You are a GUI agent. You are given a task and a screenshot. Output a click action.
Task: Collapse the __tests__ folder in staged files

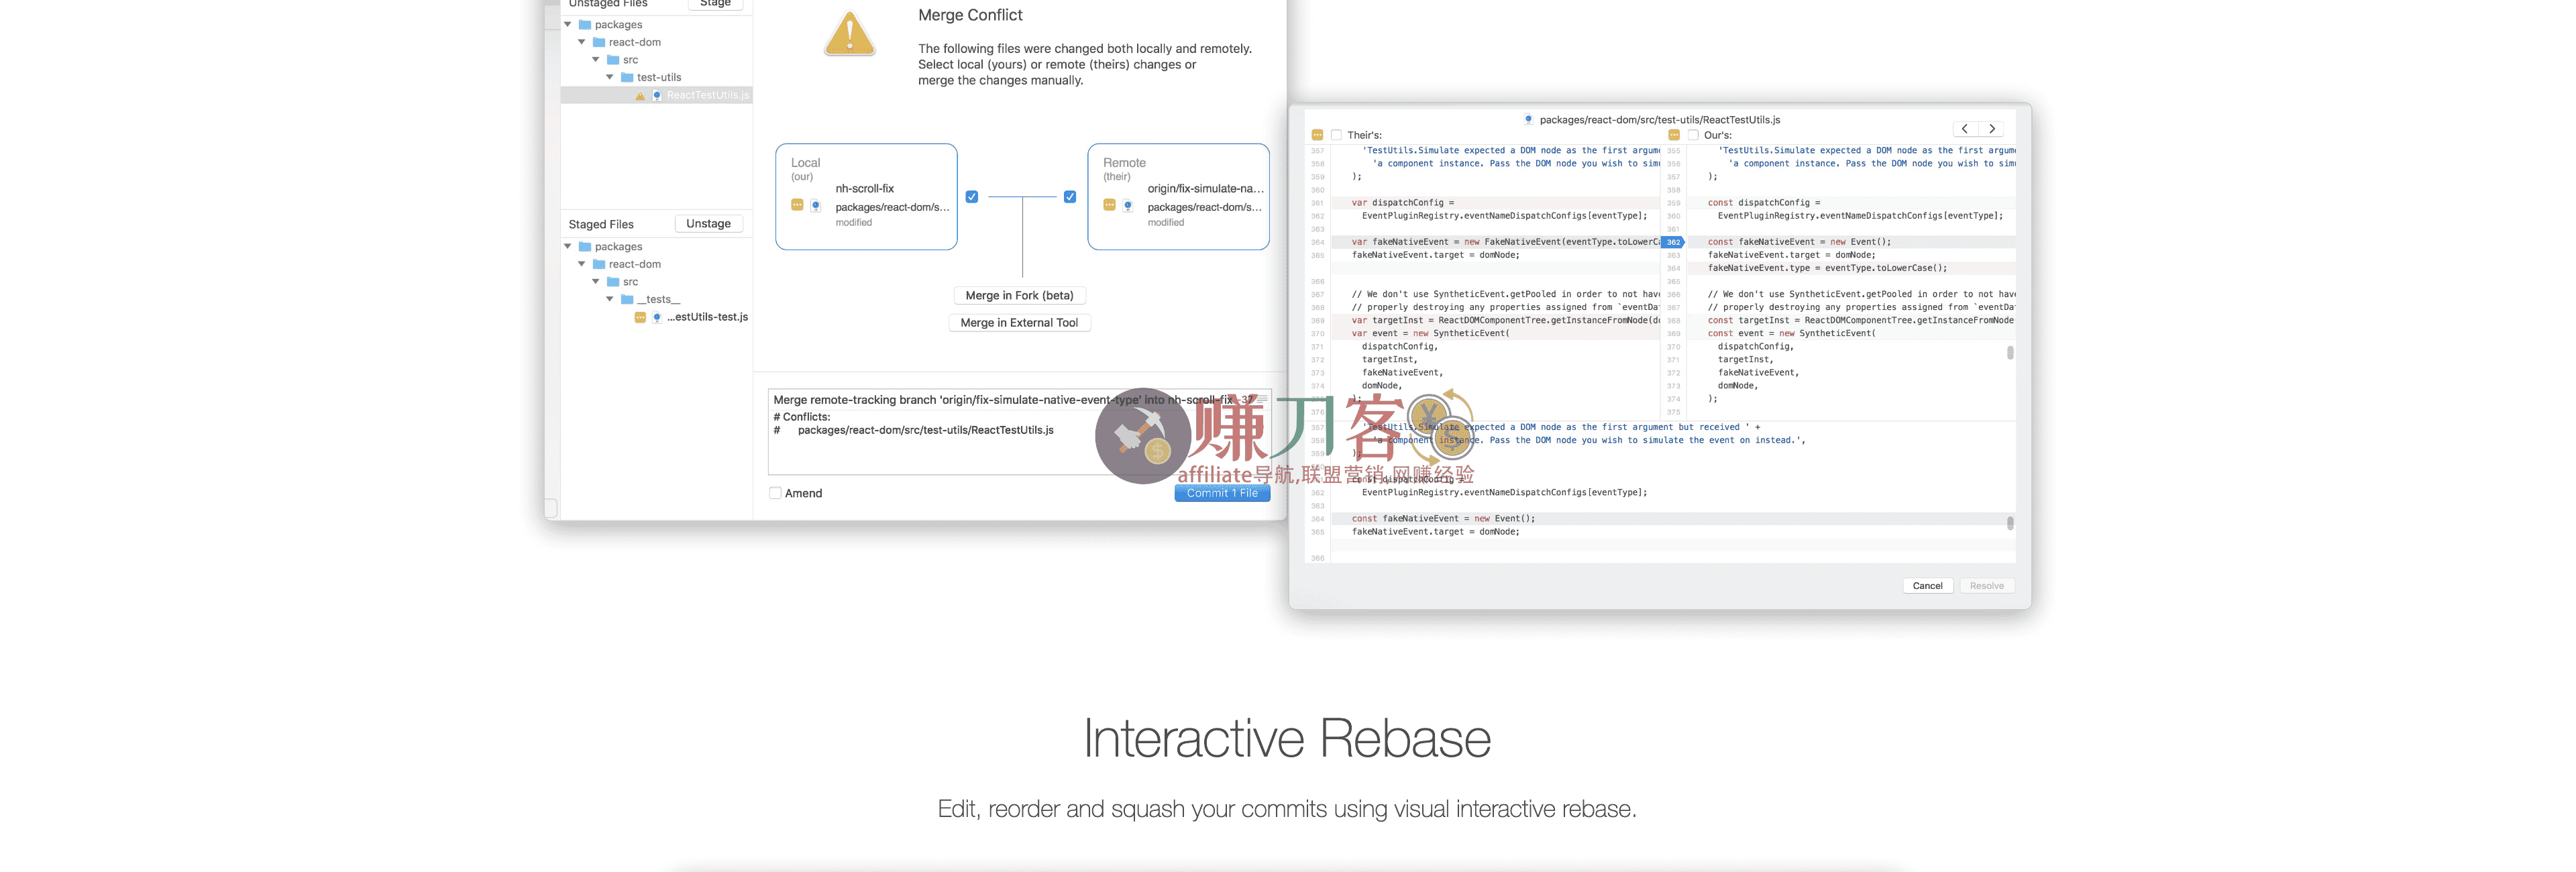610,299
